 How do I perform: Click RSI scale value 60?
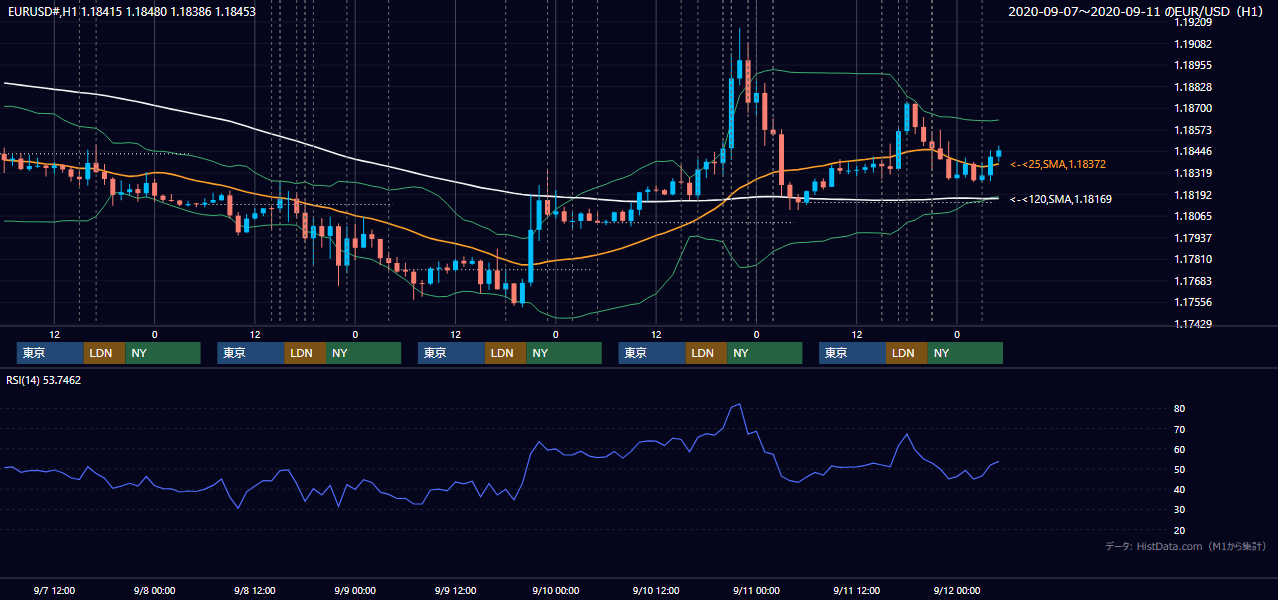click(x=1180, y=449)
